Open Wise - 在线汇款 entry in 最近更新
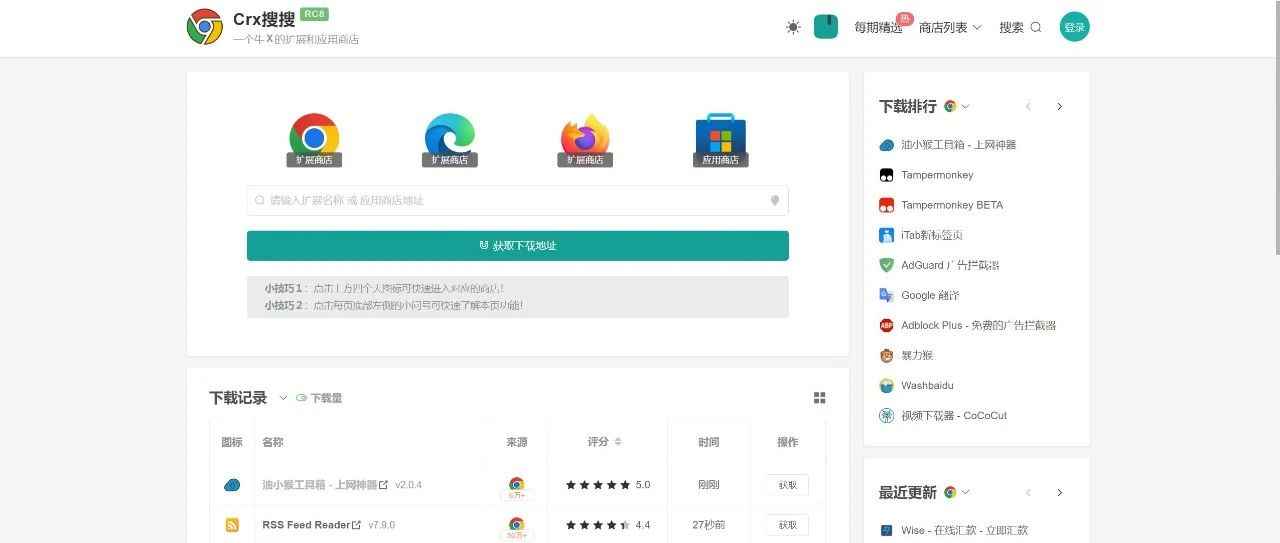This screenshot has width=1280, height=543. click(x=964, y=530)
